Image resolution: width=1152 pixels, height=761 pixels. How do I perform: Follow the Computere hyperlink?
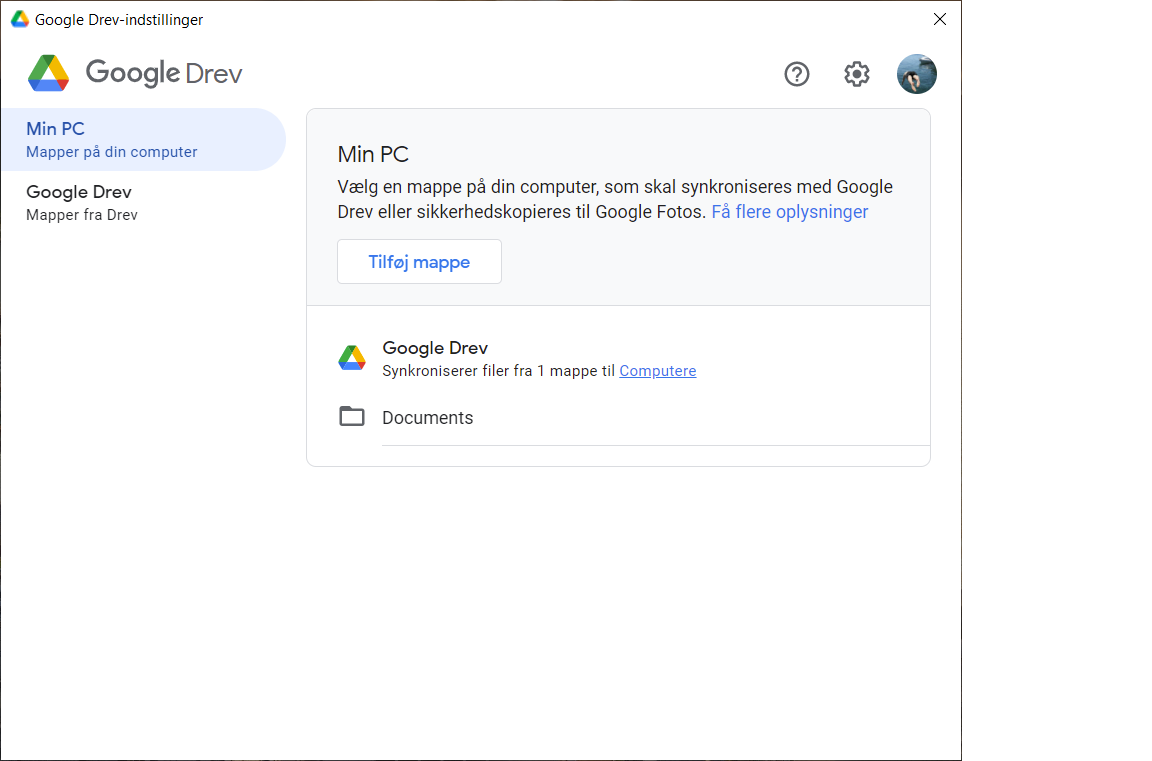(x=657, y=370)
